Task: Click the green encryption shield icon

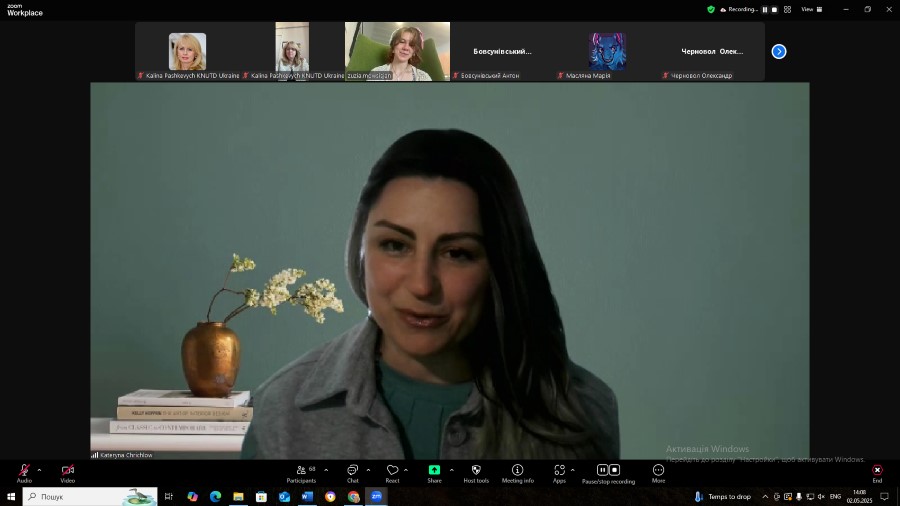Action: pyautogui.click(x=711, y=9)
